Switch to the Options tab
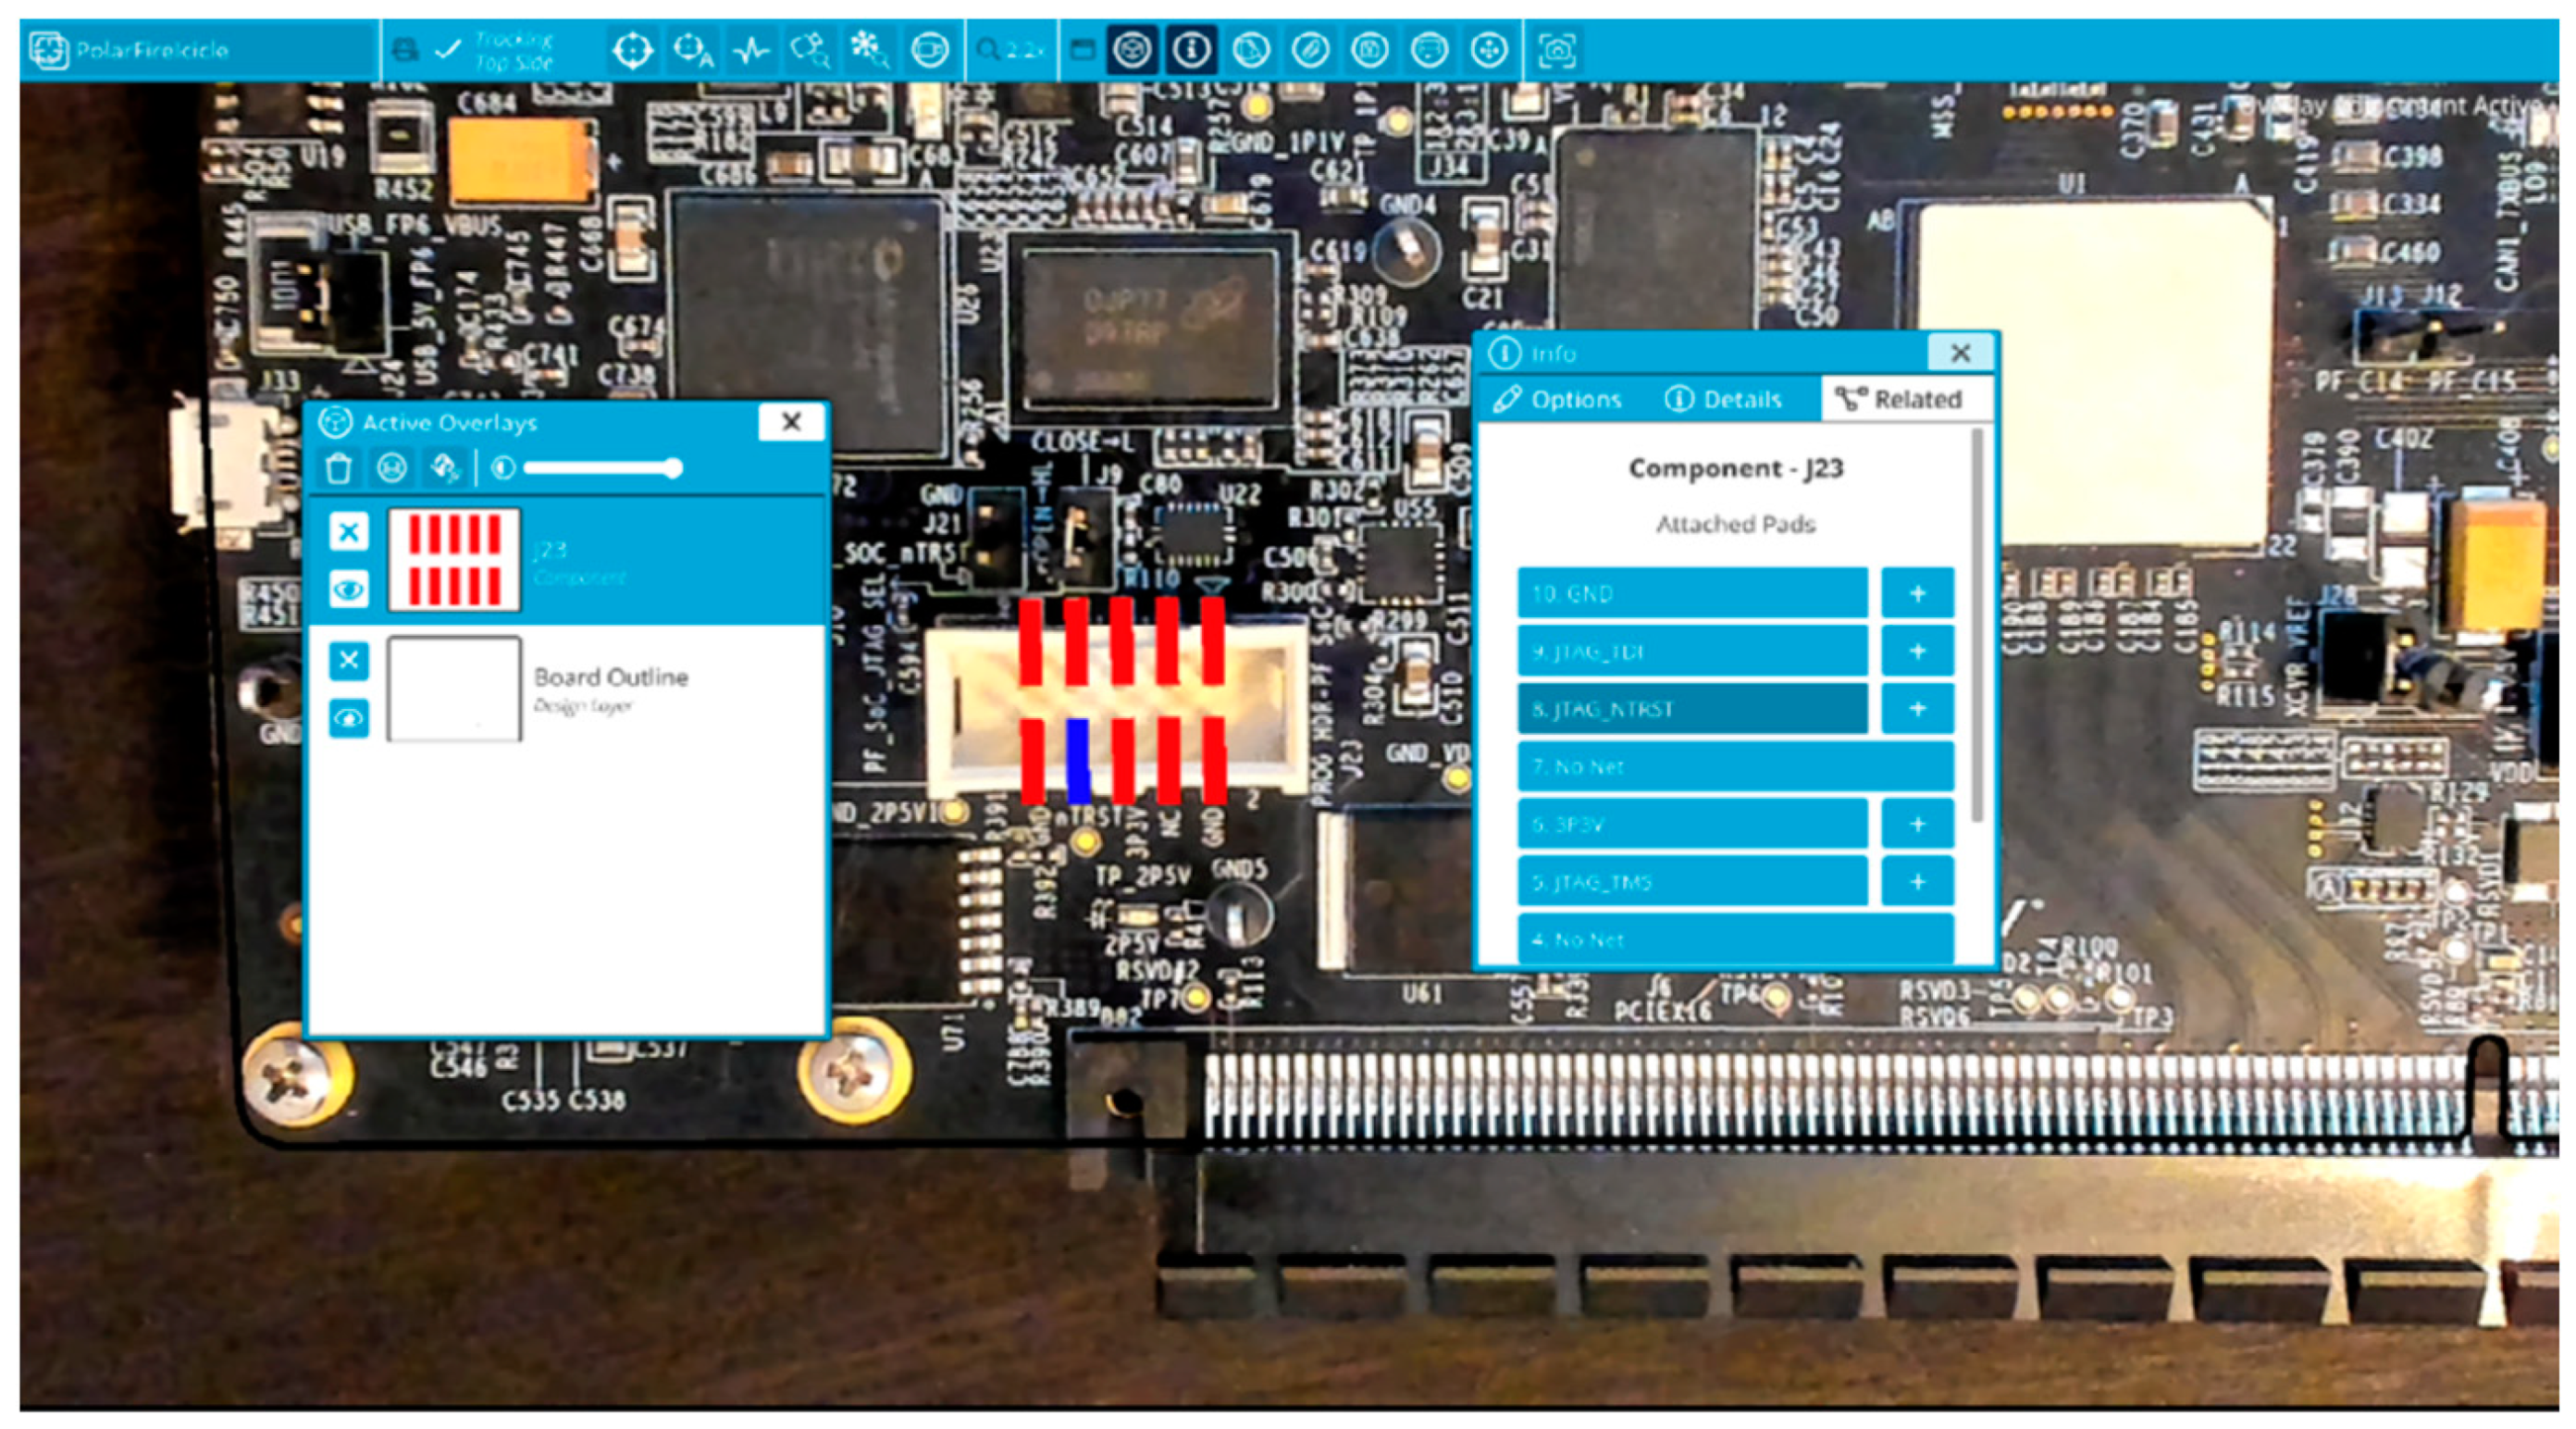 pos(1557,399)
